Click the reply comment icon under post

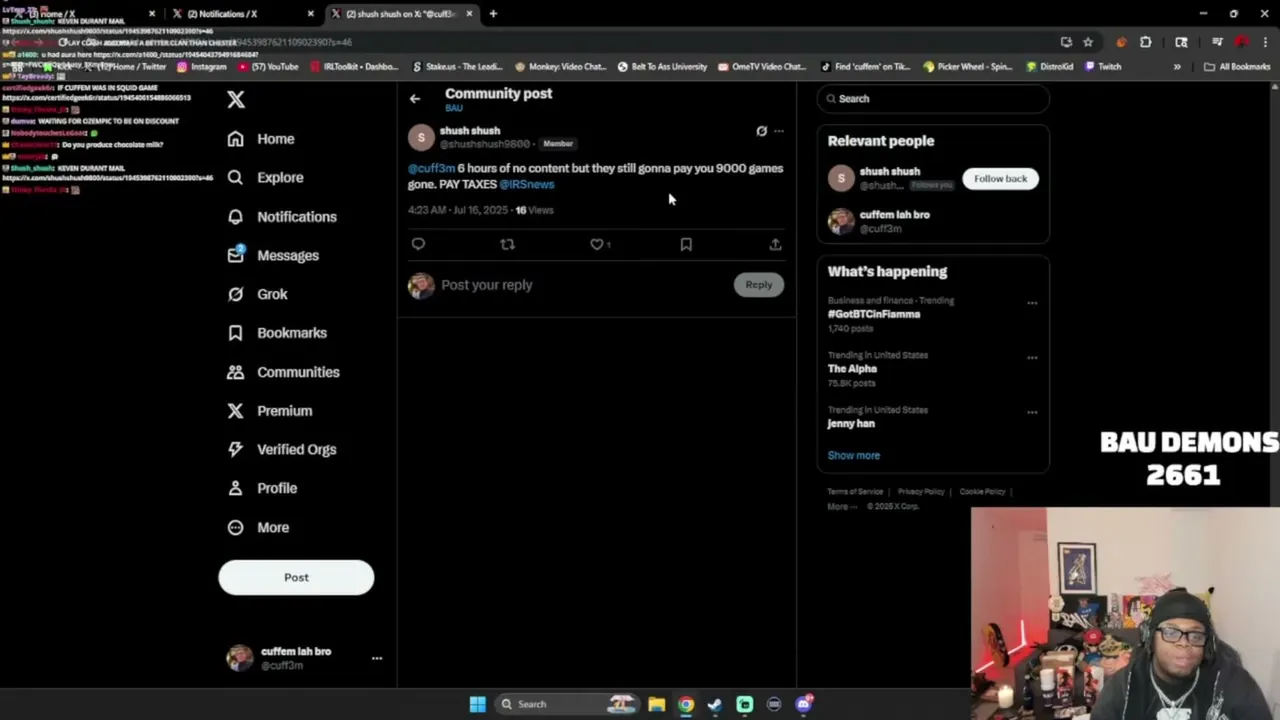pyautogui.click(x=418, y=244)
